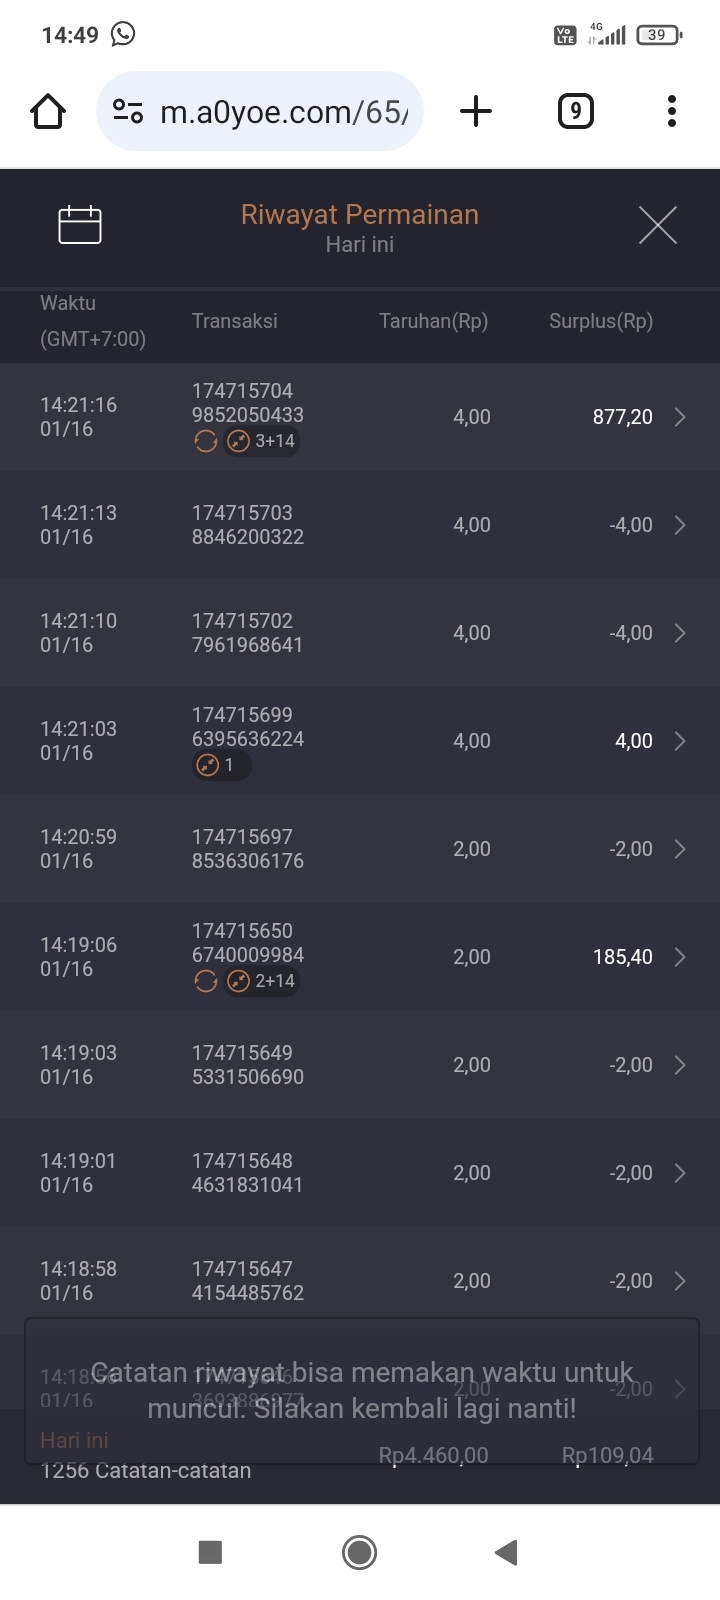The width and height of the screenshot is (720, 1600).
Task: Tap the browser home icon
Action: pos(48,111)
